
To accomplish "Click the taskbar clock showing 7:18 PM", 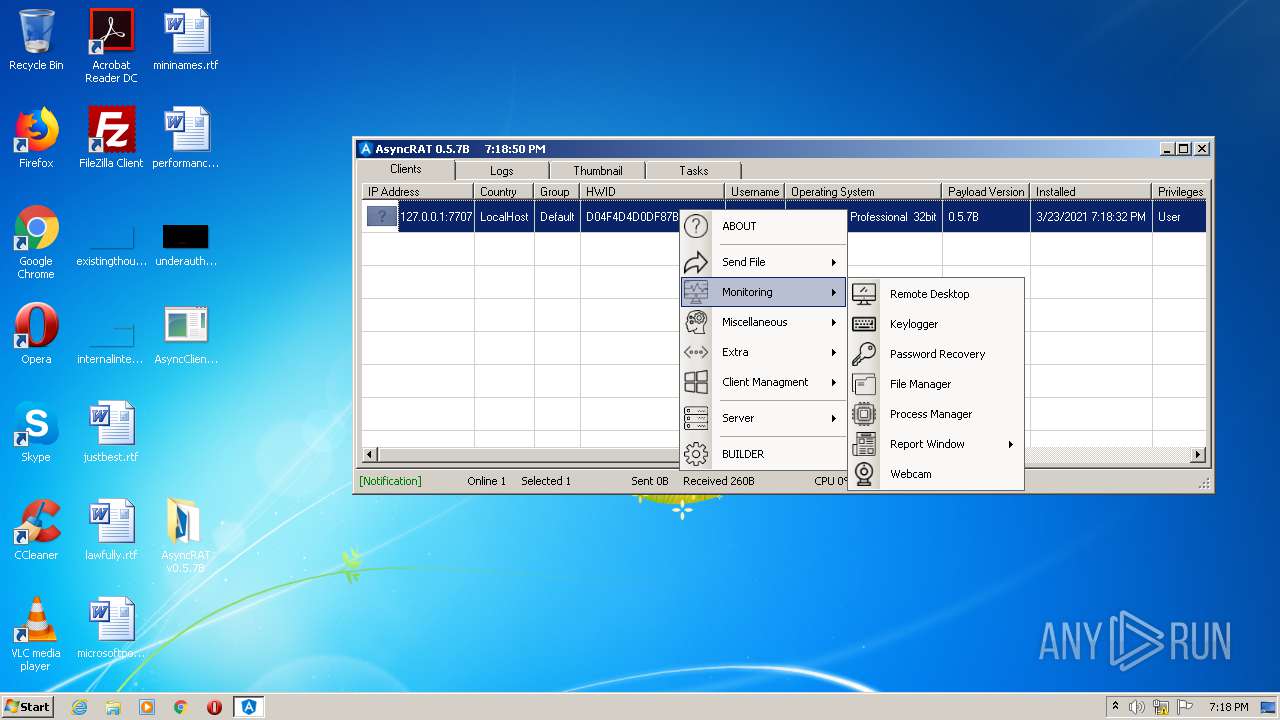I will coord(1228,706).
